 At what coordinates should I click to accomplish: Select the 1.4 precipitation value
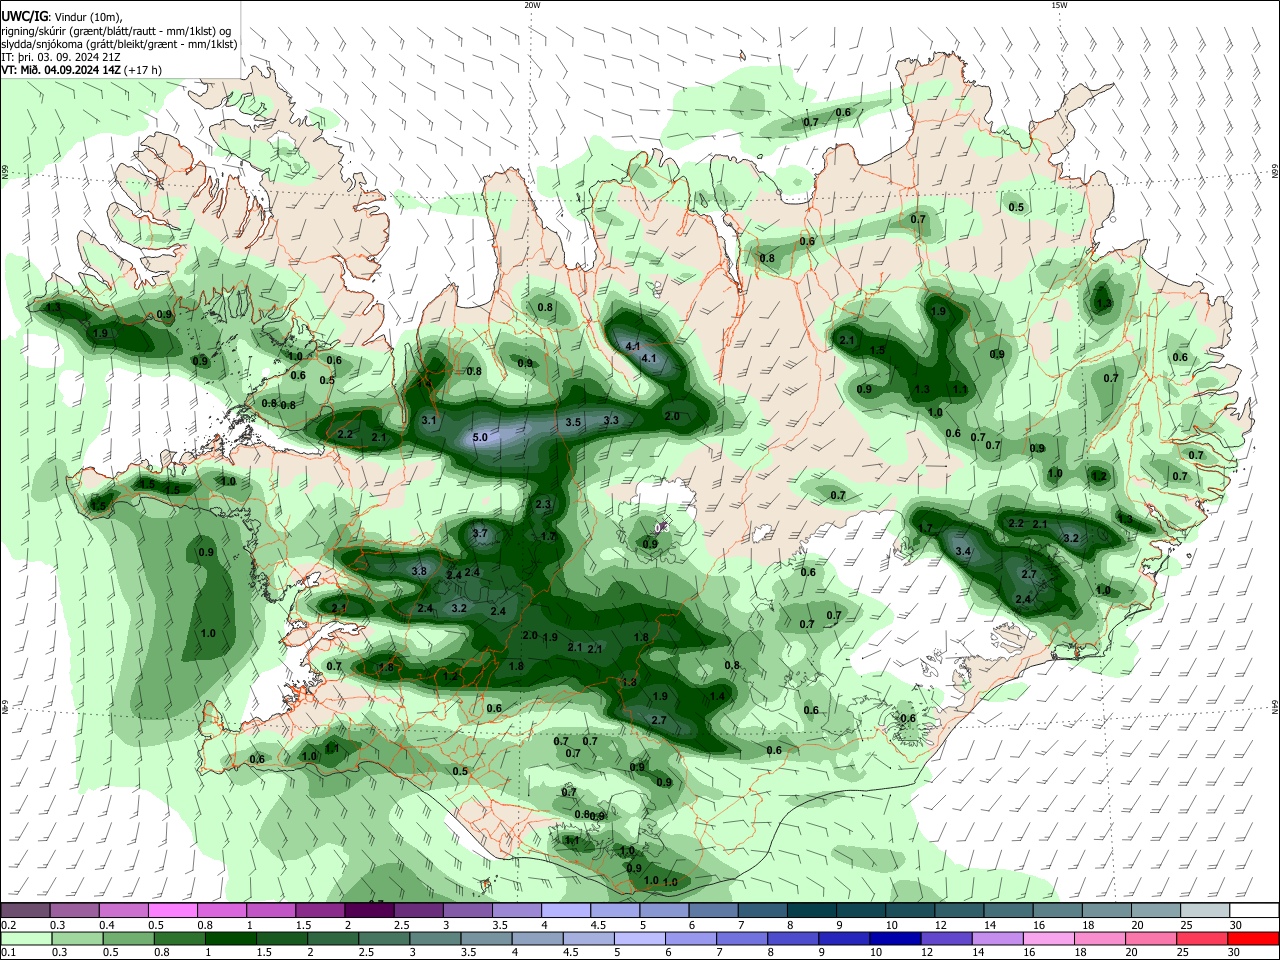tap(717, 696)
